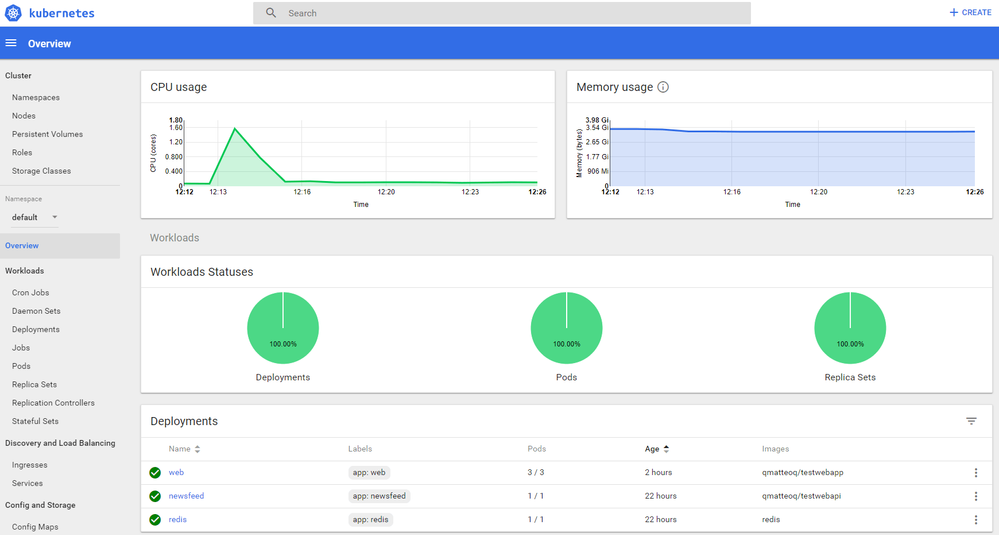Image resolution: width=999 pixels, height=535 pixels.
Task: Click the Memory usage info icon
Action: click(663, 87)
